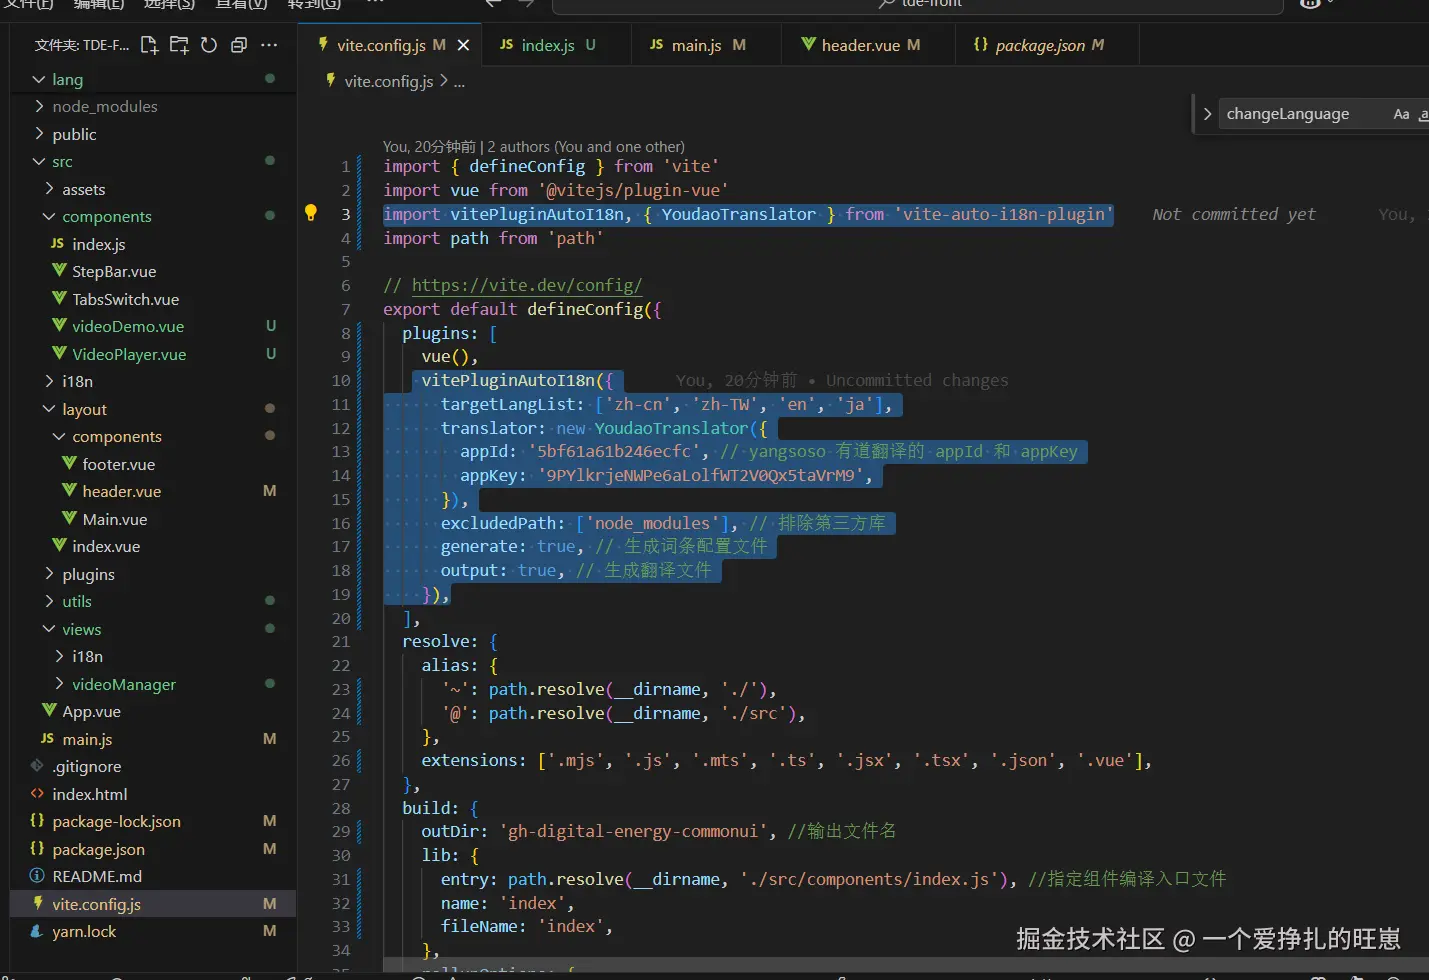Click line number 20 in the gutter
Screen dimensions: 1429x980
click(x=341, y=618)
